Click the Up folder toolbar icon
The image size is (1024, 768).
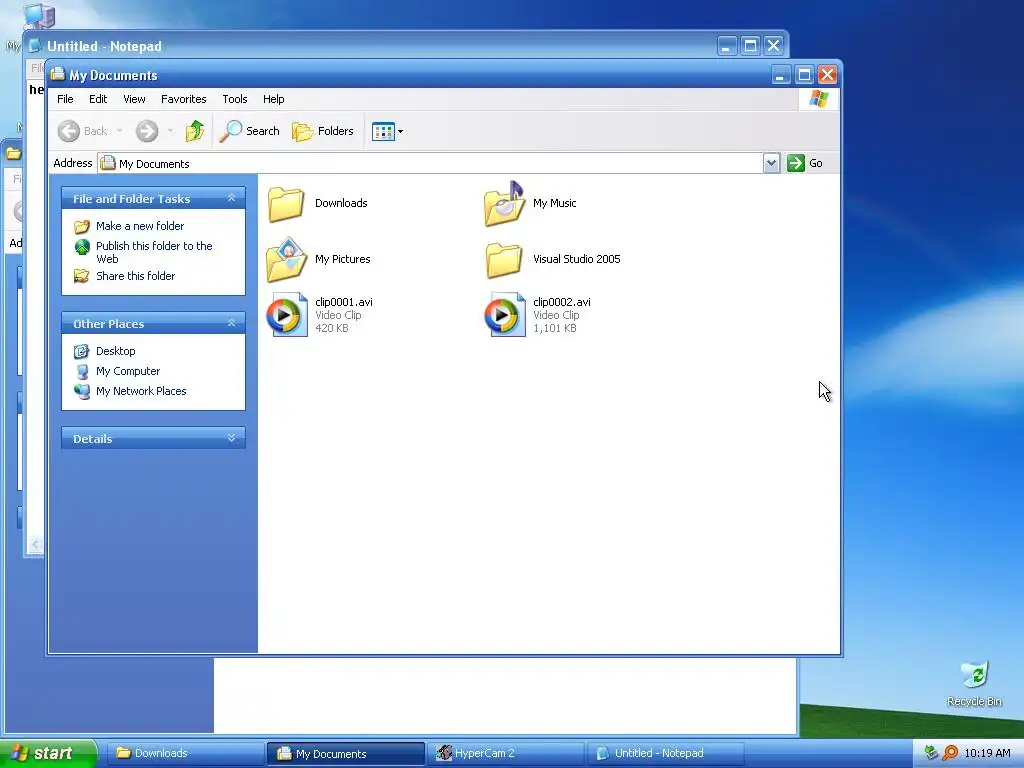tap(195, 131)
